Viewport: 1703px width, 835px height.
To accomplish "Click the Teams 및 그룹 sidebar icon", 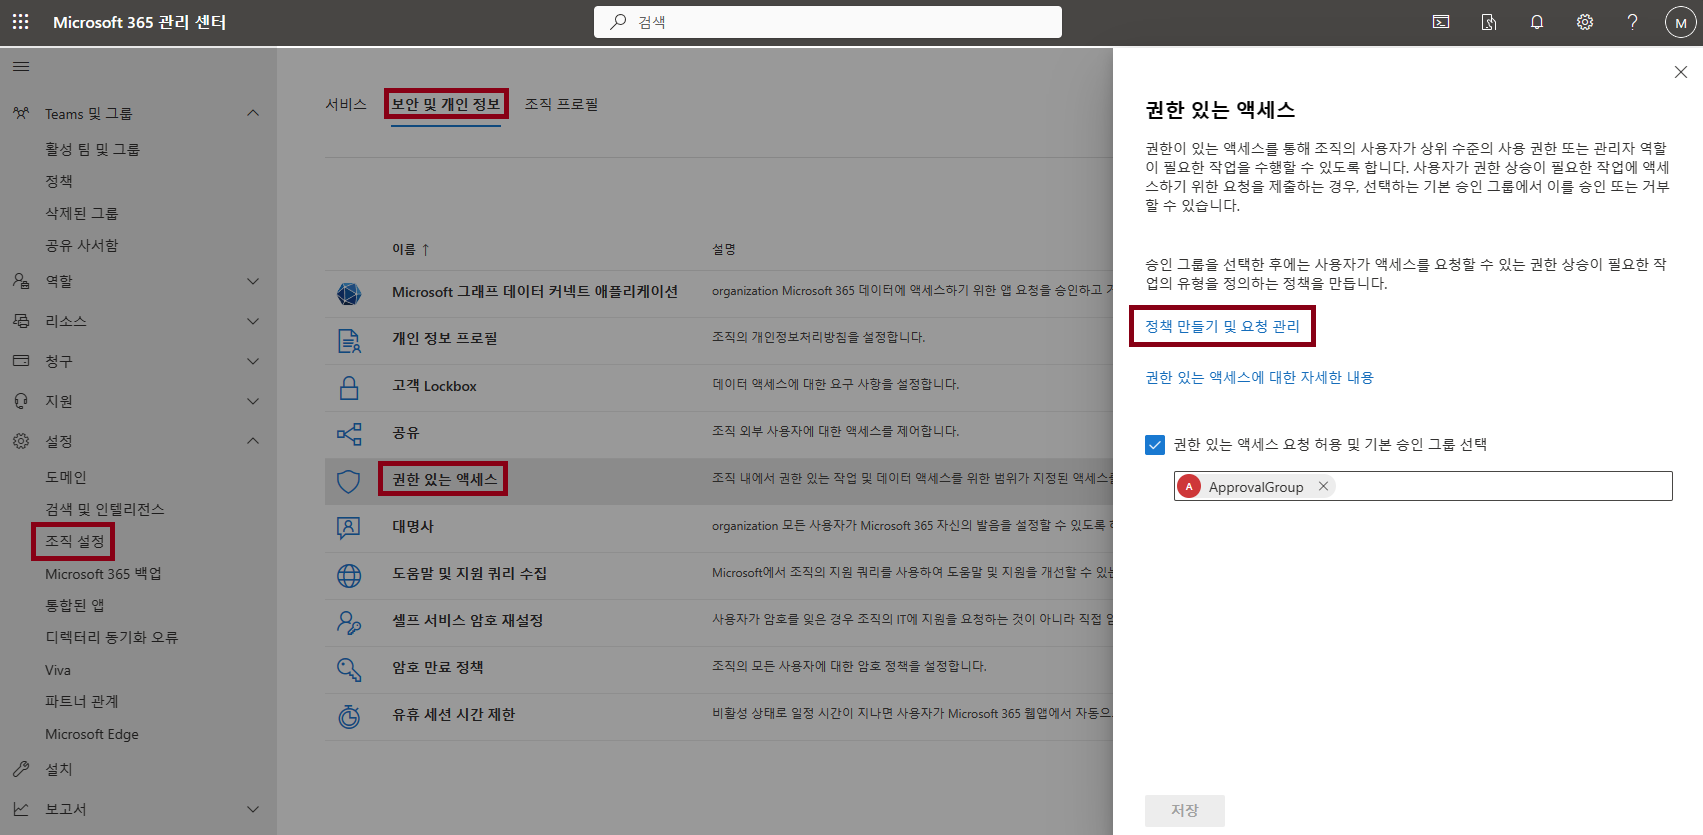I will tap(21, 113).
